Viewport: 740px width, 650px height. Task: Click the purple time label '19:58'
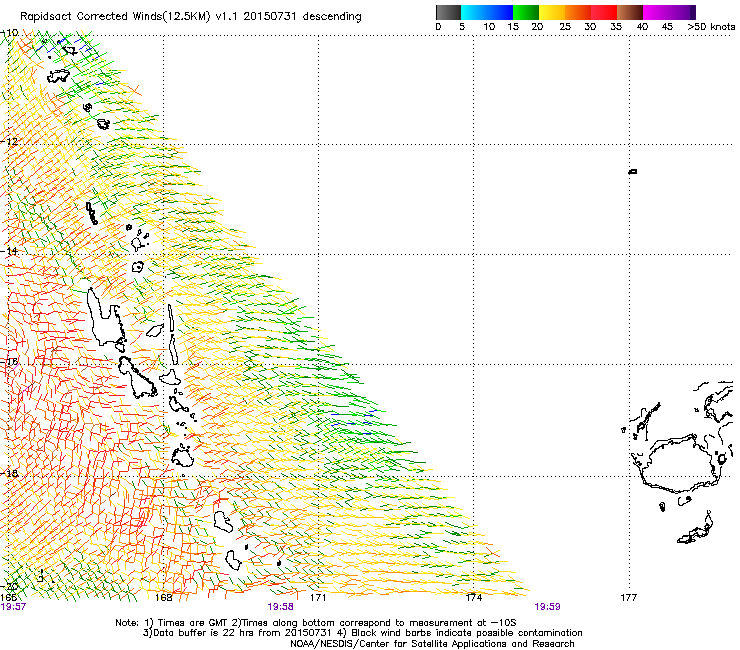click(280, 607)
